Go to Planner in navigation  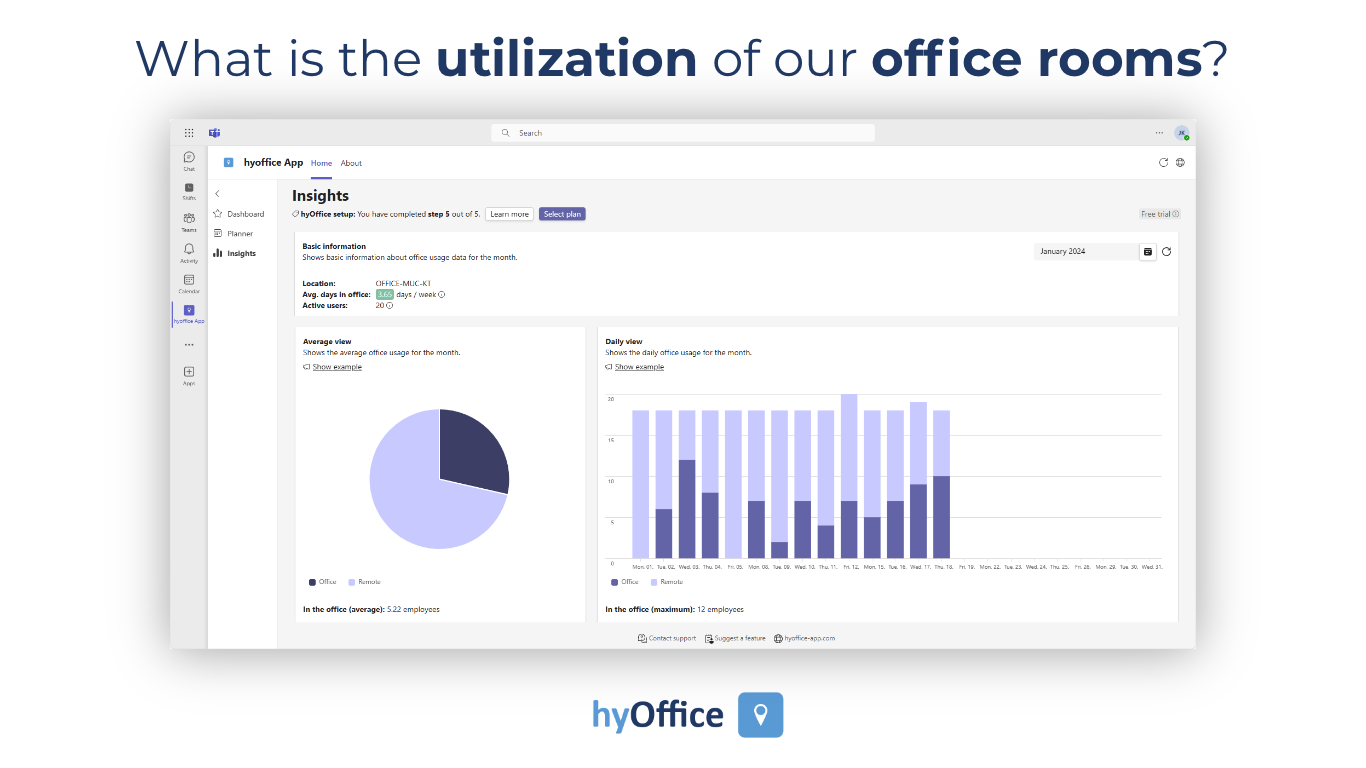click(x=233, y=233)
